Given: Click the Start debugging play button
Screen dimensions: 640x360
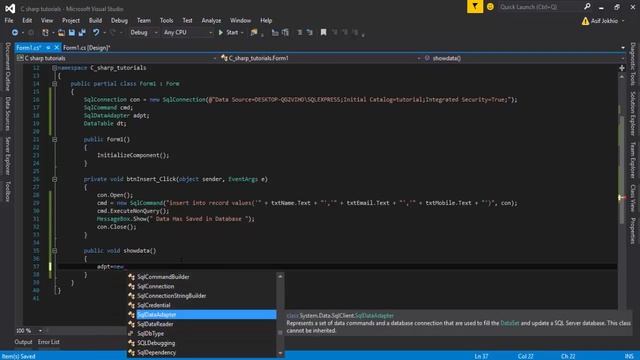Looking at the screenshot, I should (x=221, y=32).
